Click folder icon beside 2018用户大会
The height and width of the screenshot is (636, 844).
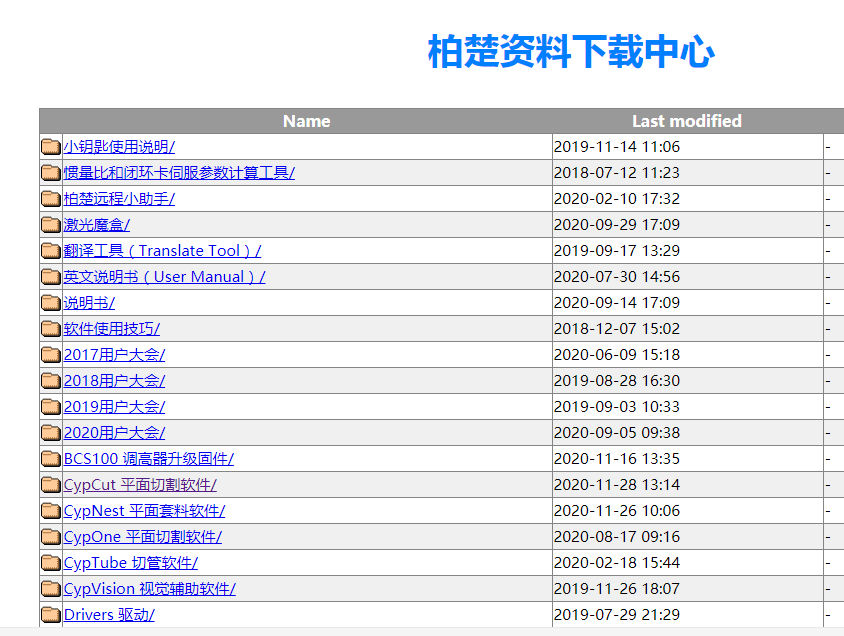[x=51, y=380]
